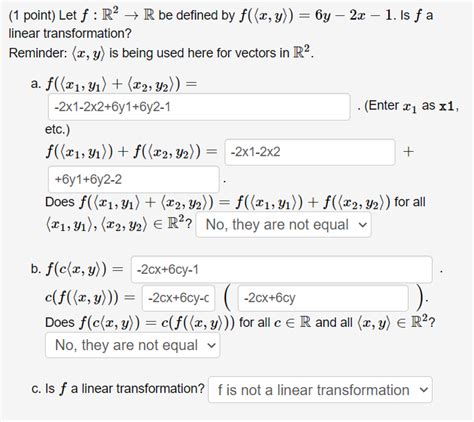474x422 pixels.
Task: Click the 'Reminder' vector notation line
Action: (x=161, y=53)
